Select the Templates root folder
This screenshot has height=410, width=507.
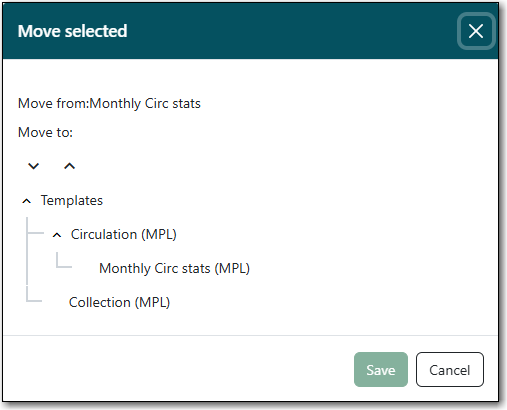pos(72,201)
